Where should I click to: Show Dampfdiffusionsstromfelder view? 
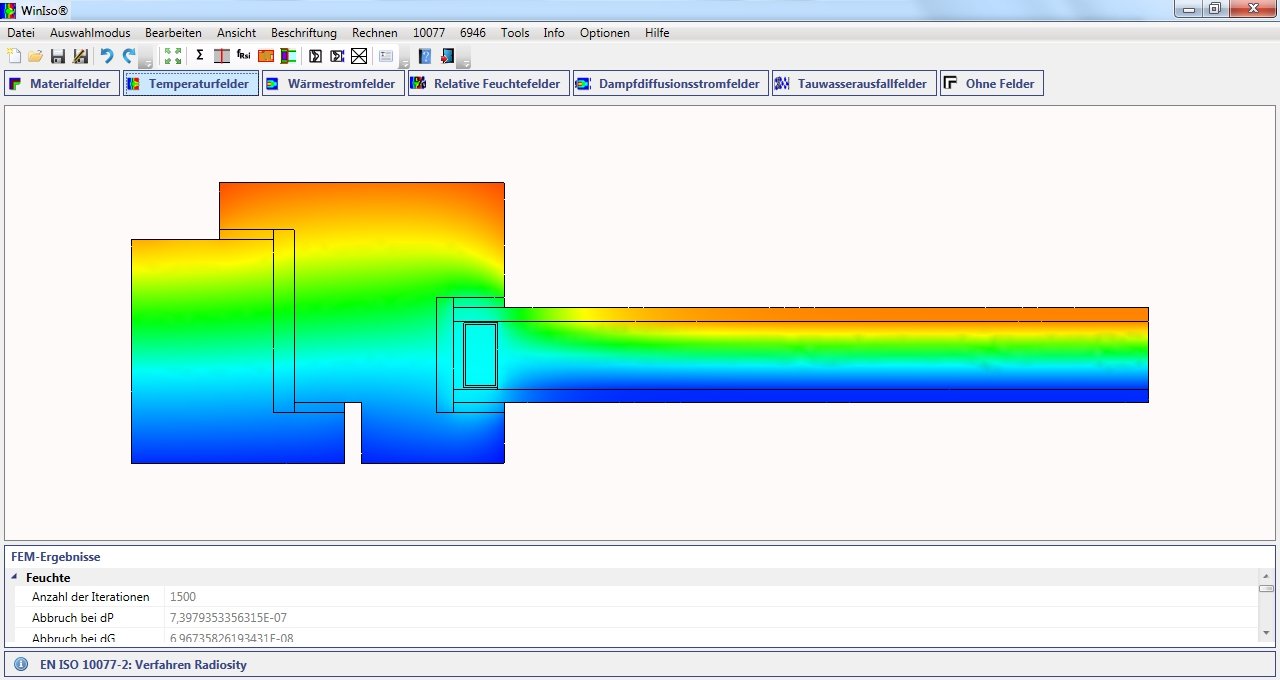pos(671,83)
